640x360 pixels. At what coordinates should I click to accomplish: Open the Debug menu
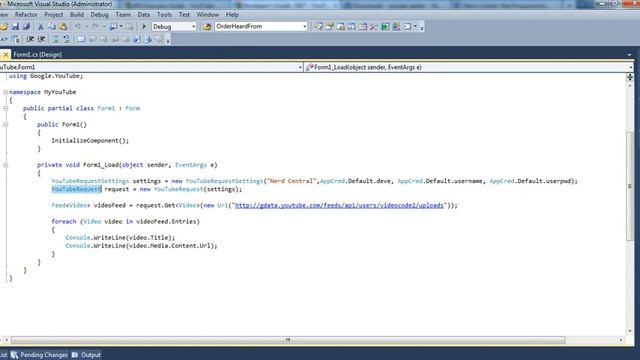[99, 15]
